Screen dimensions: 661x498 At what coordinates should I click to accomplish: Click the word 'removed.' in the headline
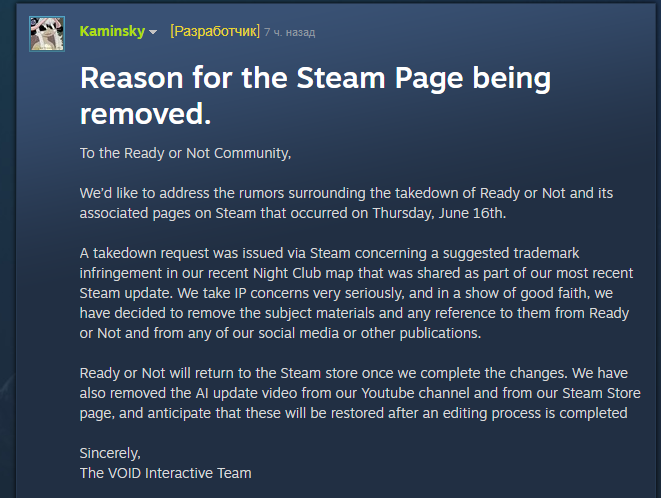tap(145, 114)
